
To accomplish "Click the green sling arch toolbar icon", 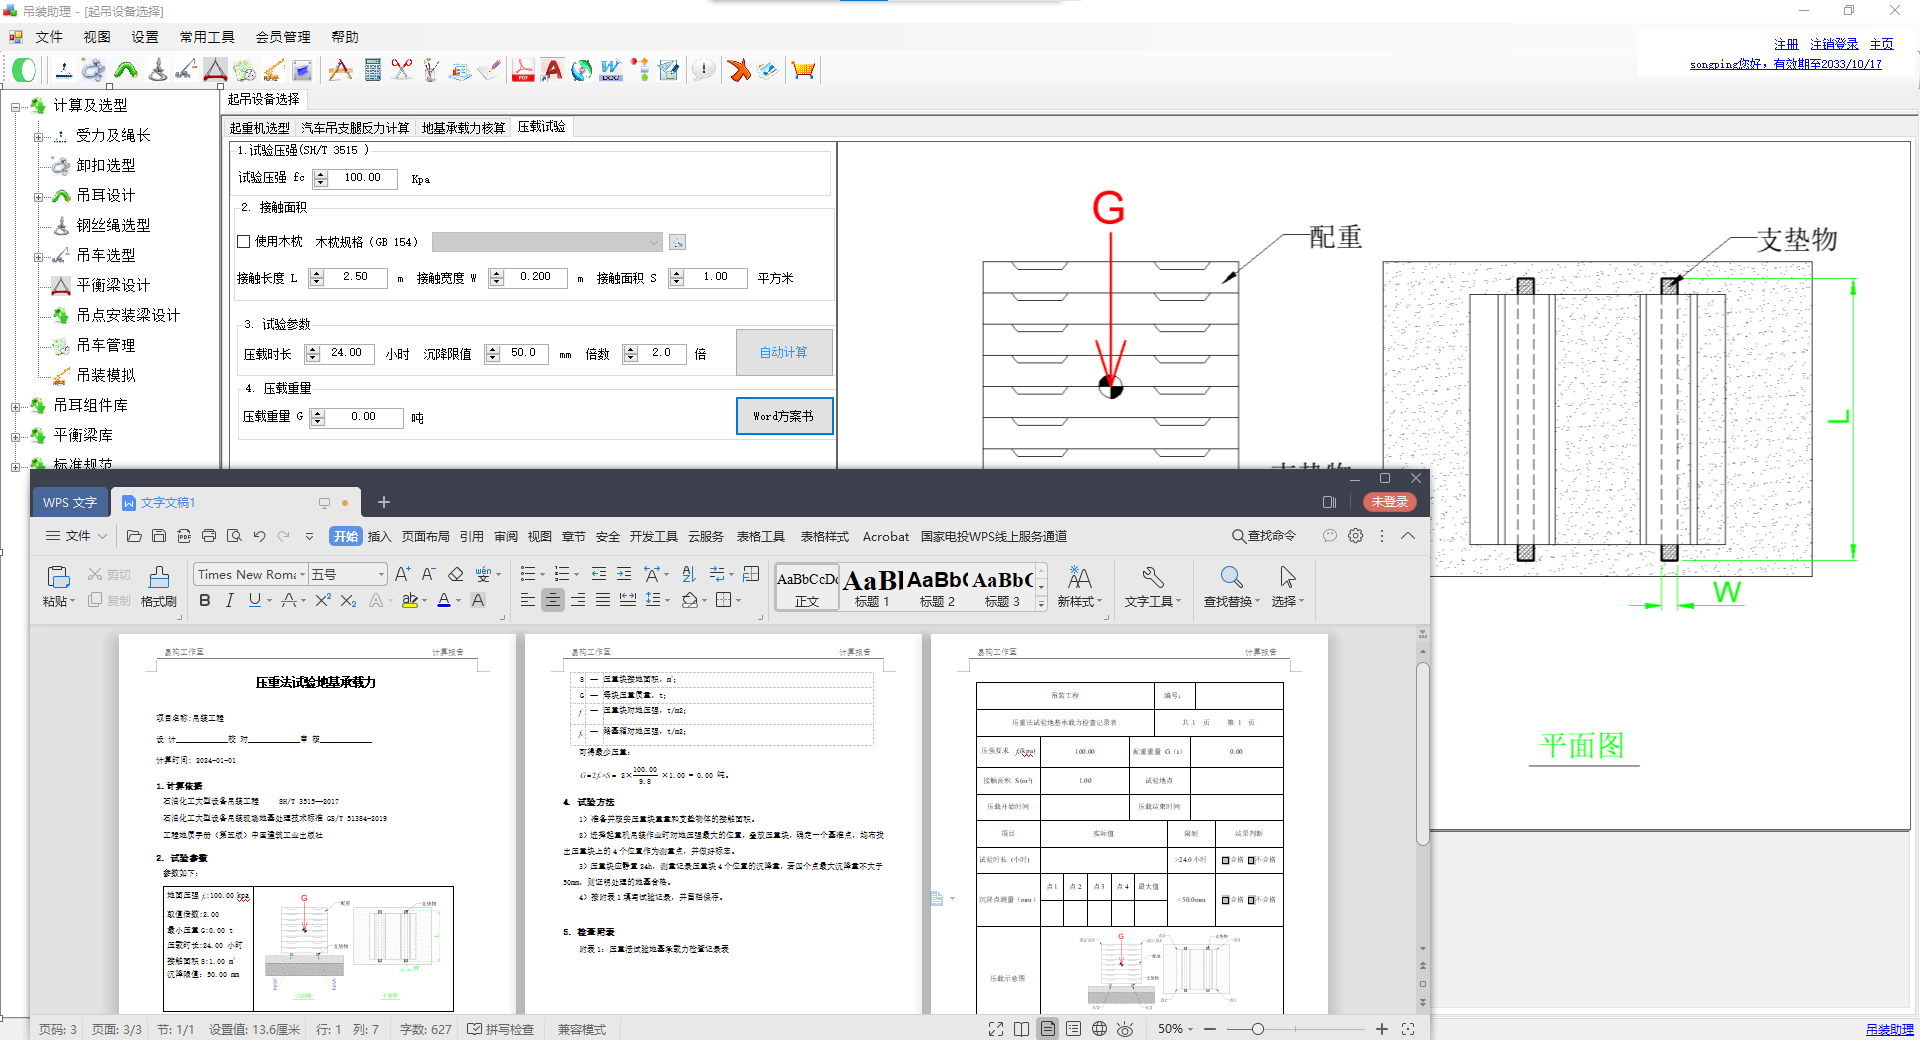I will 126,70.
